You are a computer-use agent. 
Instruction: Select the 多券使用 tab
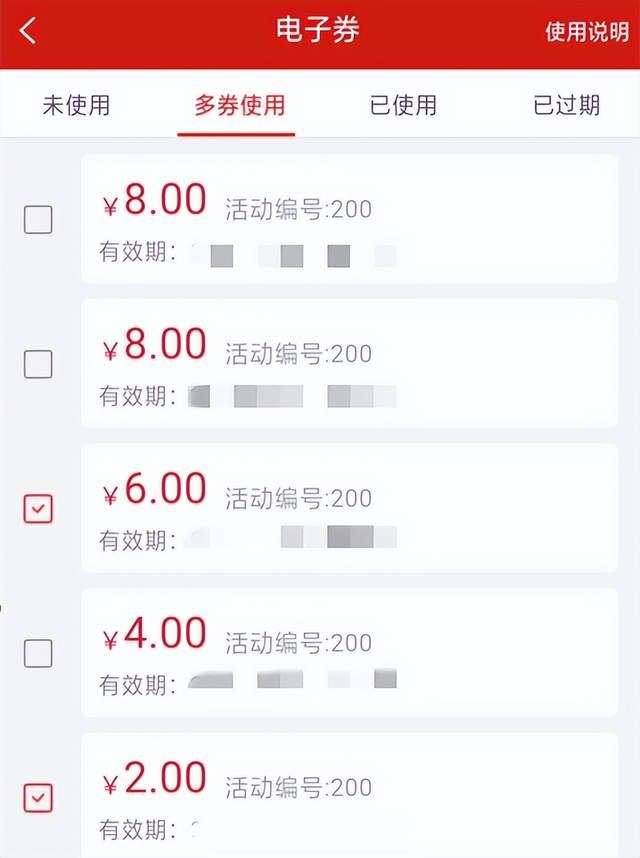pos(239,105)
